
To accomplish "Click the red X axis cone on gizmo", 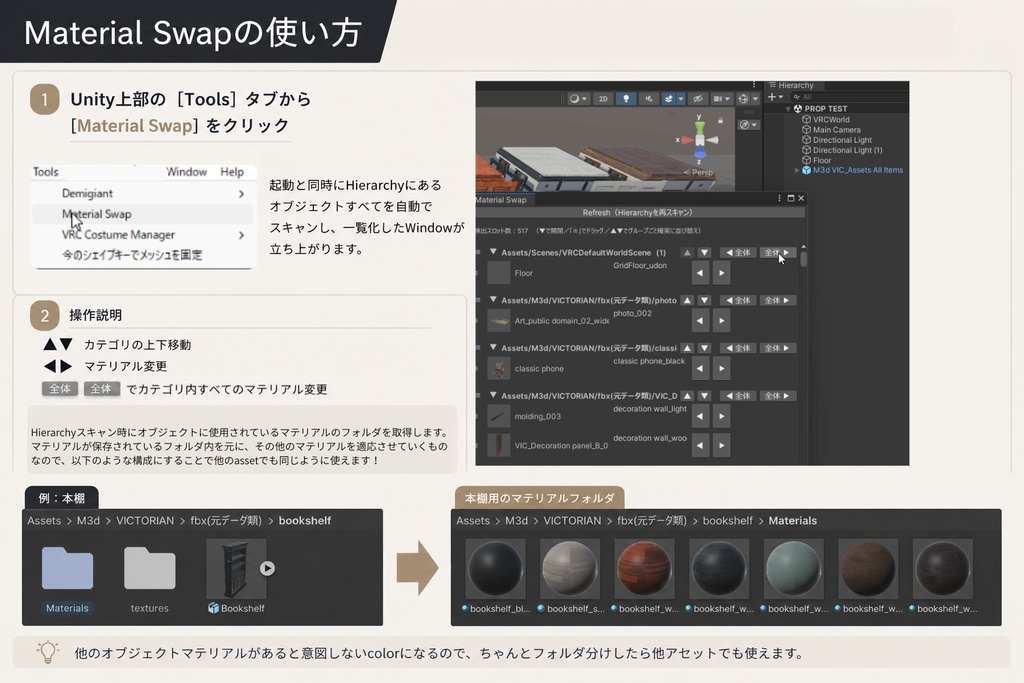I will [686, 140].
